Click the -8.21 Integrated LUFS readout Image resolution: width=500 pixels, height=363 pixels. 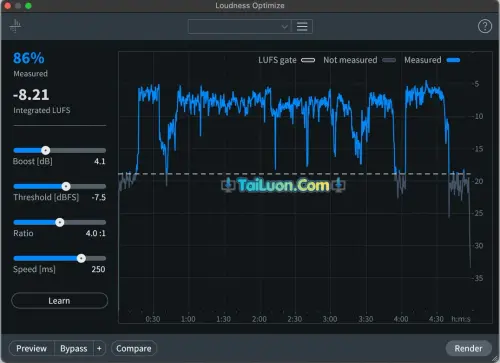coord(31,95)
